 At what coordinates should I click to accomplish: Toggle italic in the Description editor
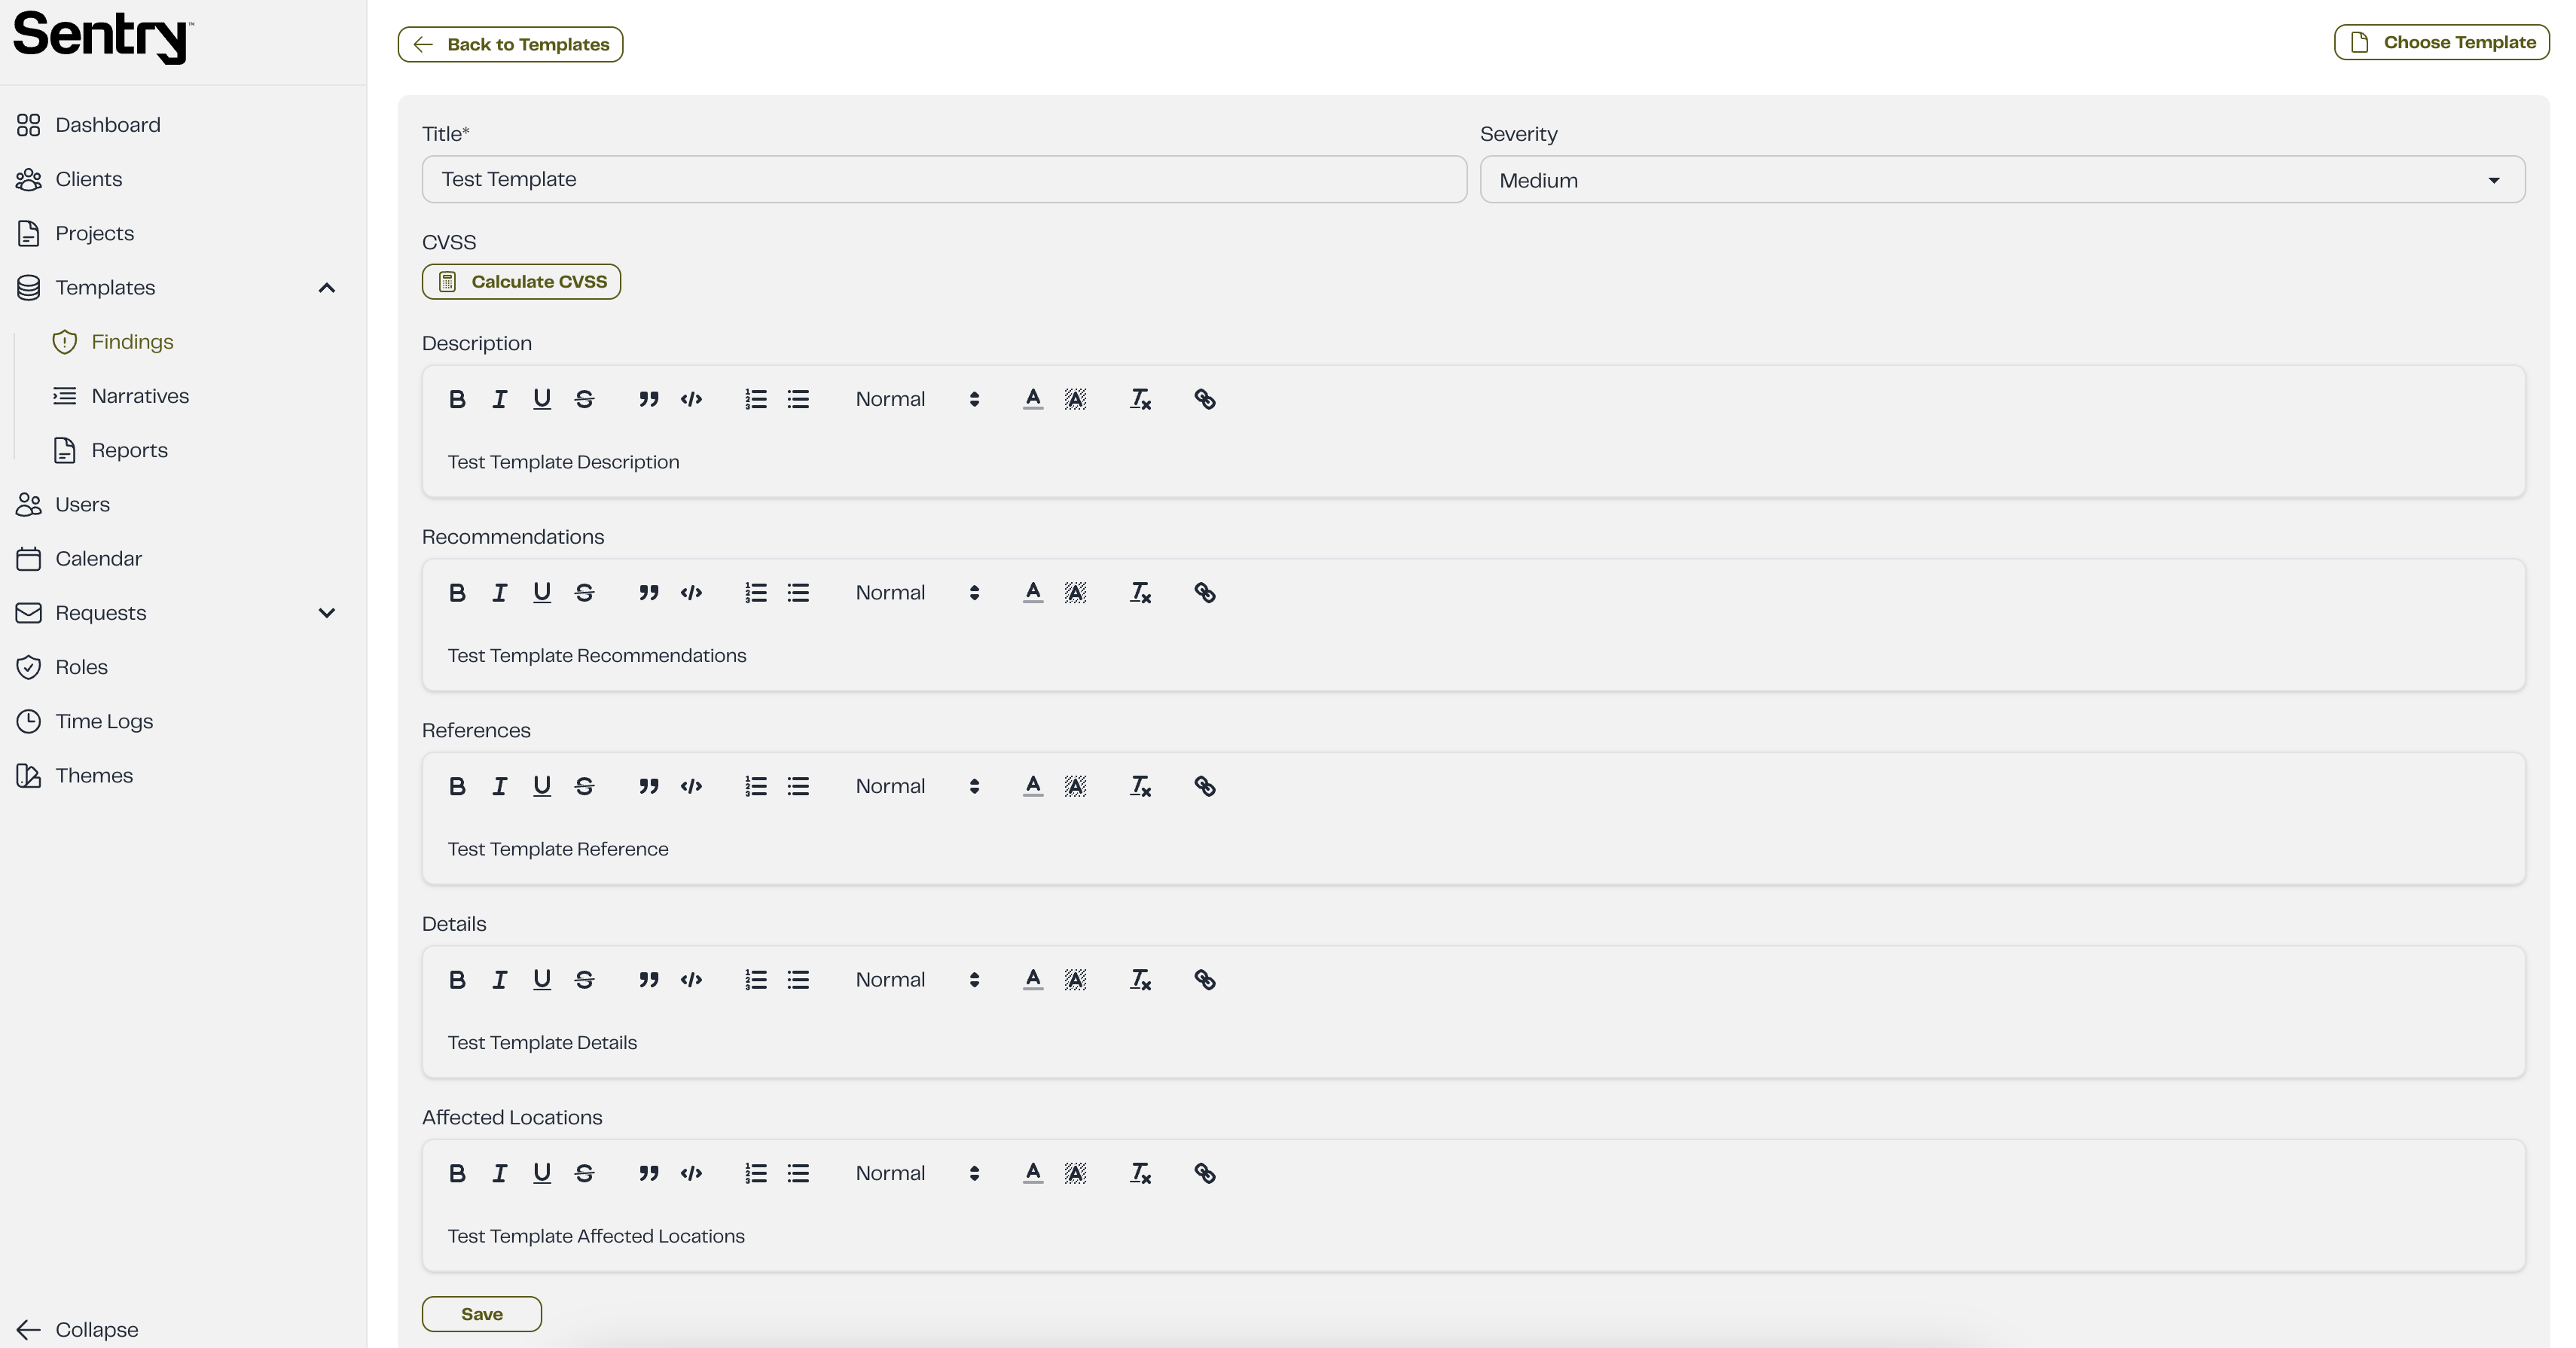coord(499,399)
